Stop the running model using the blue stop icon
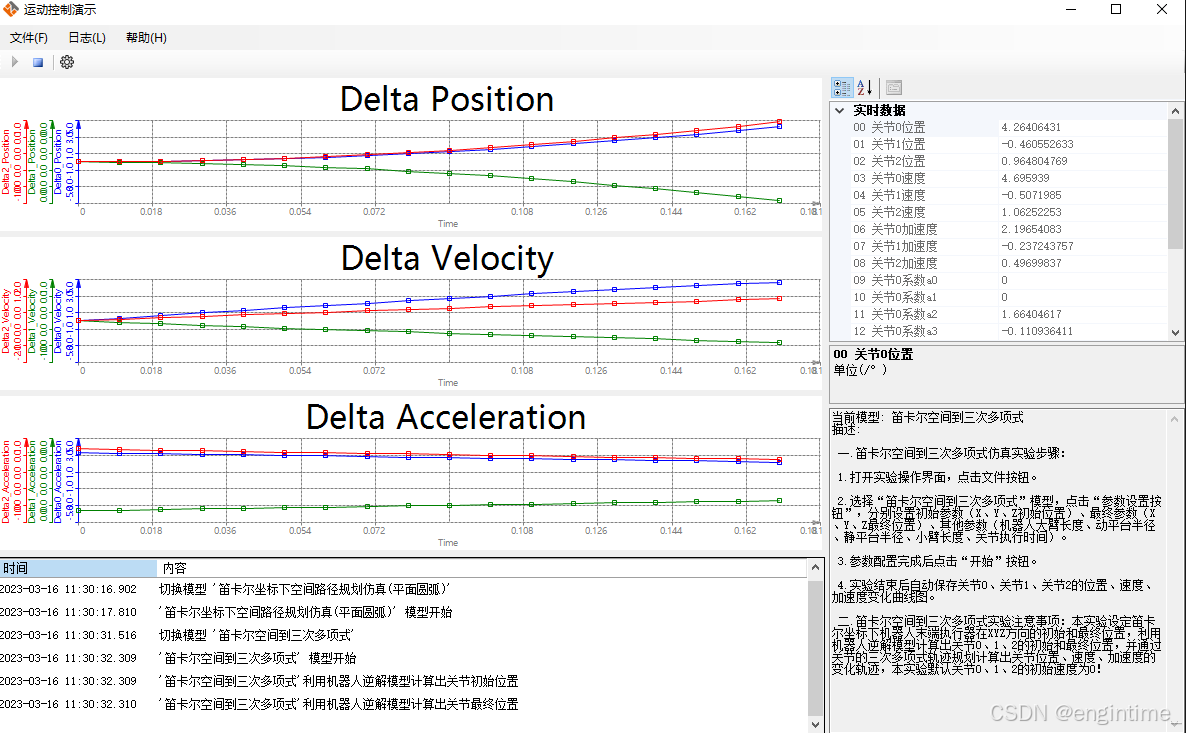The width and height of the screenshot is (1186, 733). [x=37, y=61]
